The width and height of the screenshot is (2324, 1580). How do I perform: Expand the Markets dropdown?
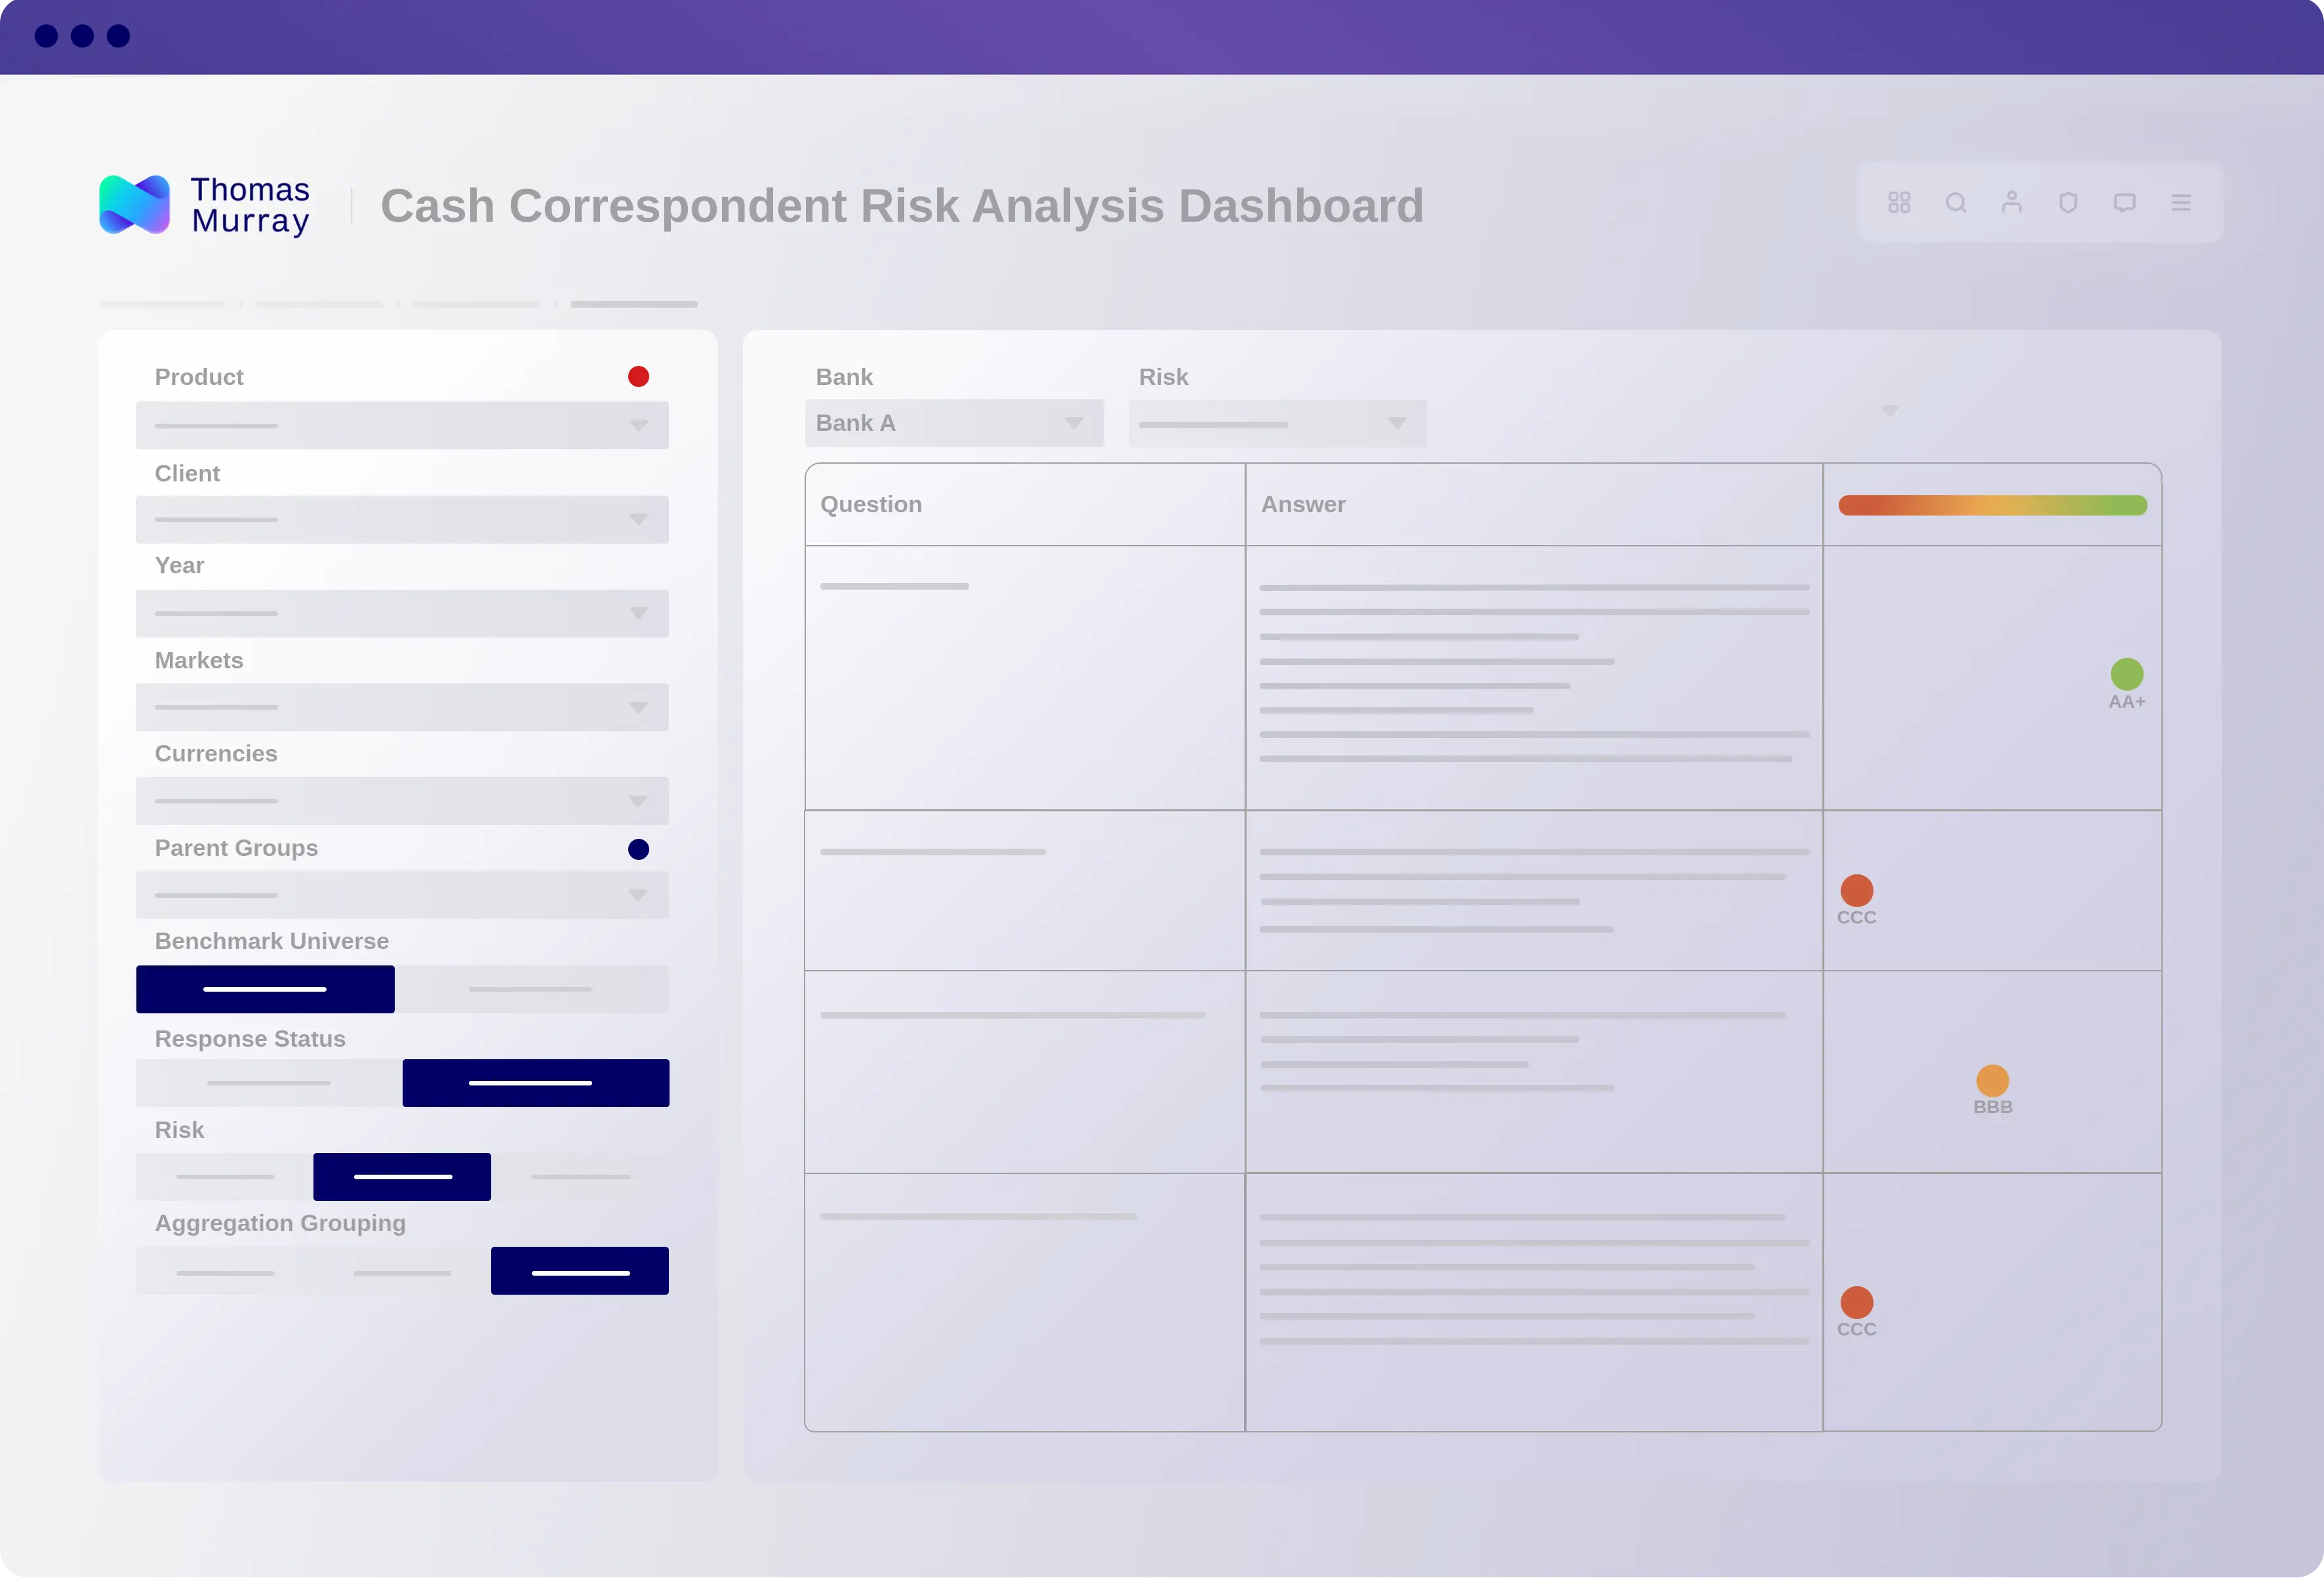[402, 707]
